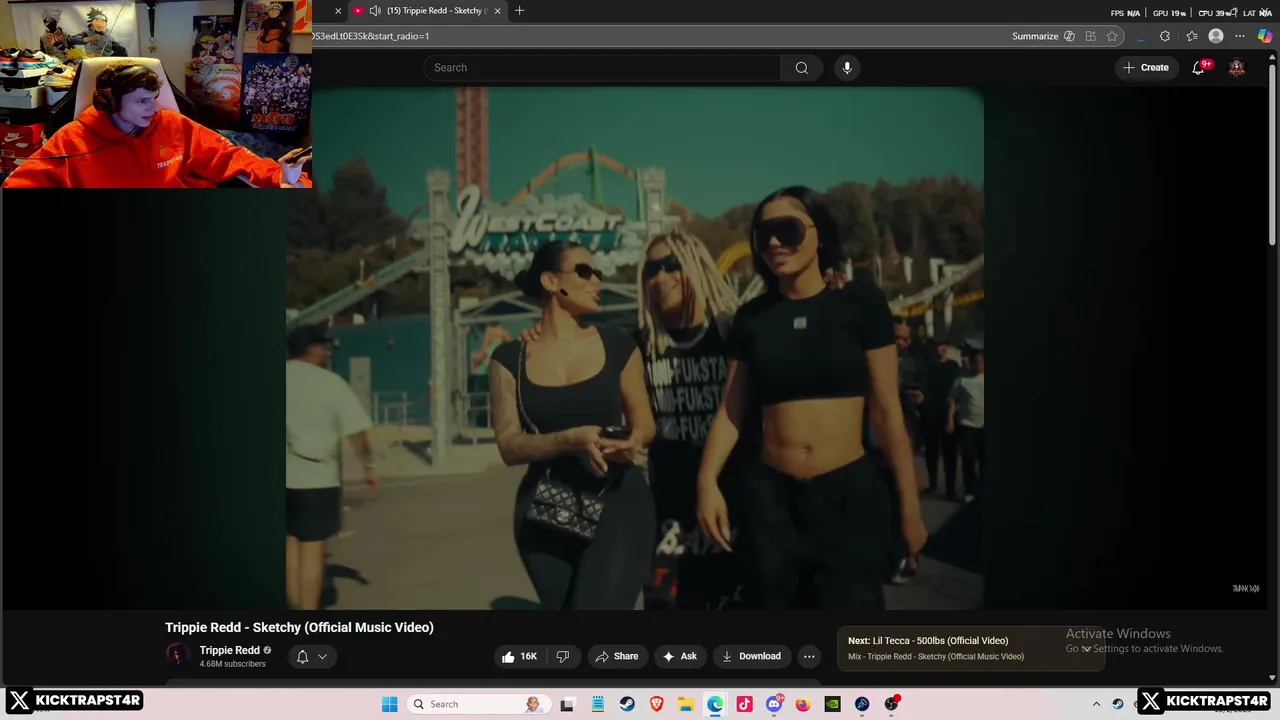Open browser settings and more menu
The height and width of the screenshot is (720, 1280).
[1240, 36]
